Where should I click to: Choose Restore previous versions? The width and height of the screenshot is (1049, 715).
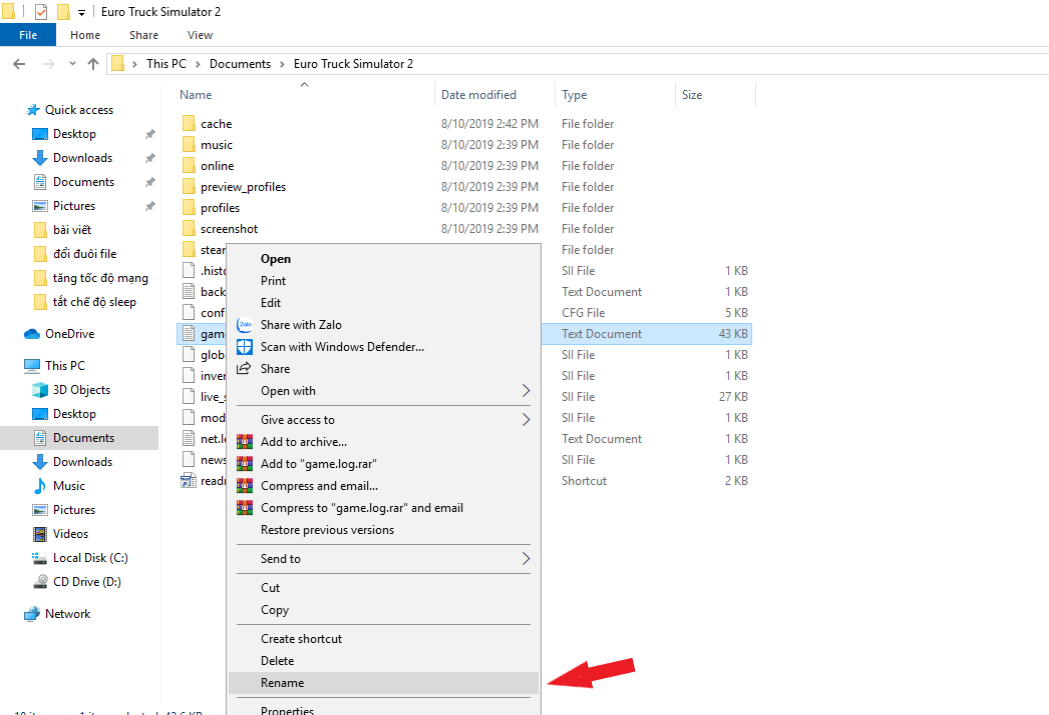327,530
